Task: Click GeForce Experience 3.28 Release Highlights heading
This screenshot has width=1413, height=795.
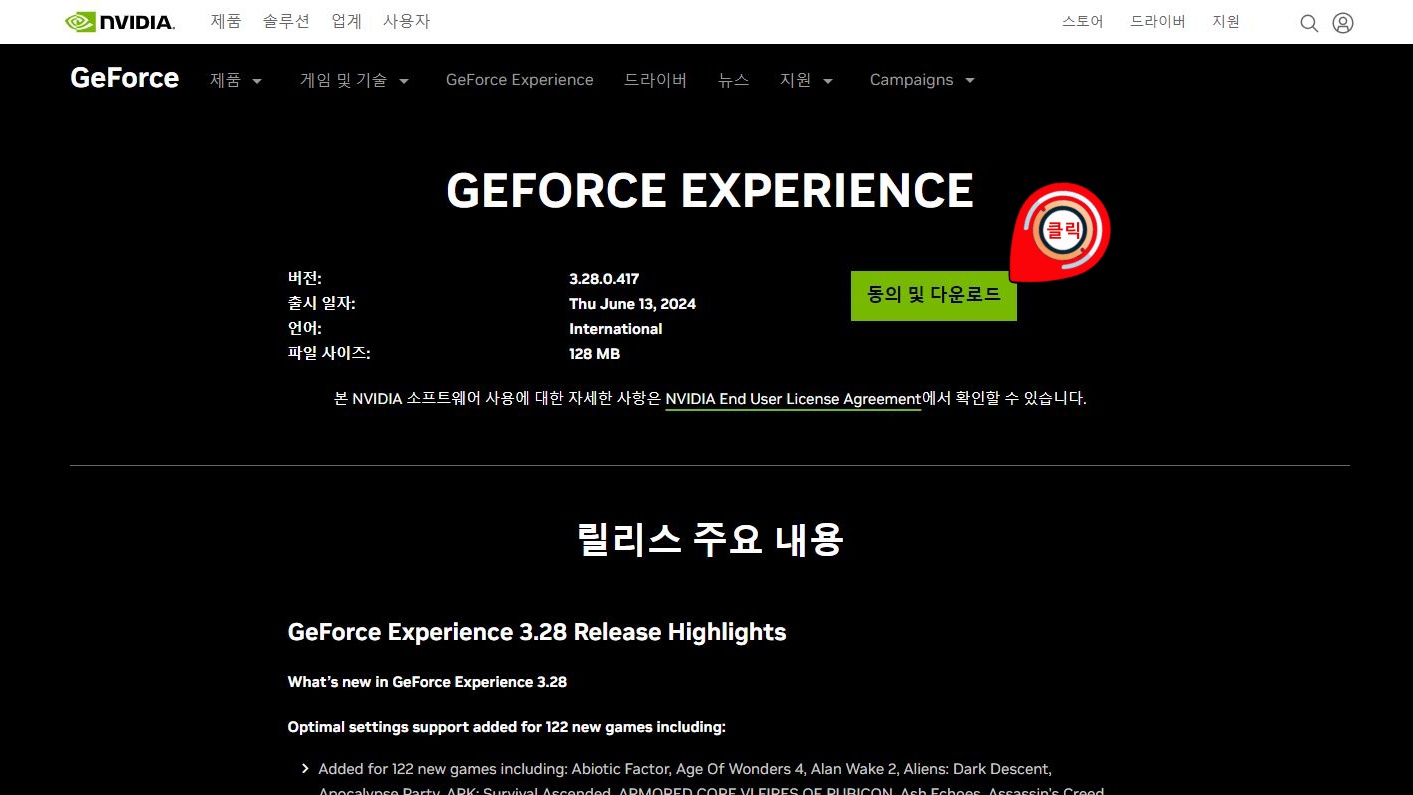Action: pos(537,632)
